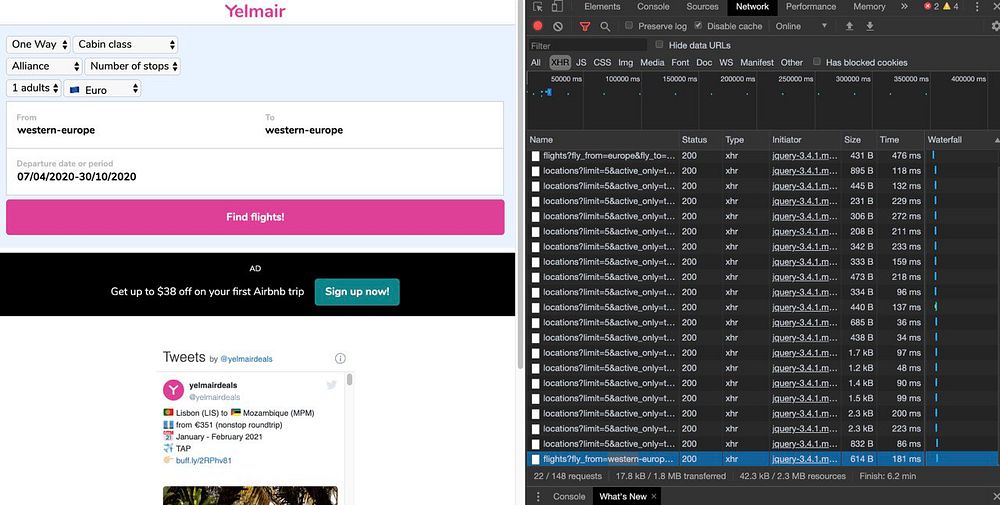Toggle the device toolbar icon
The width and height of the screenshot is (1000, 505).
(x=557, y=6)
